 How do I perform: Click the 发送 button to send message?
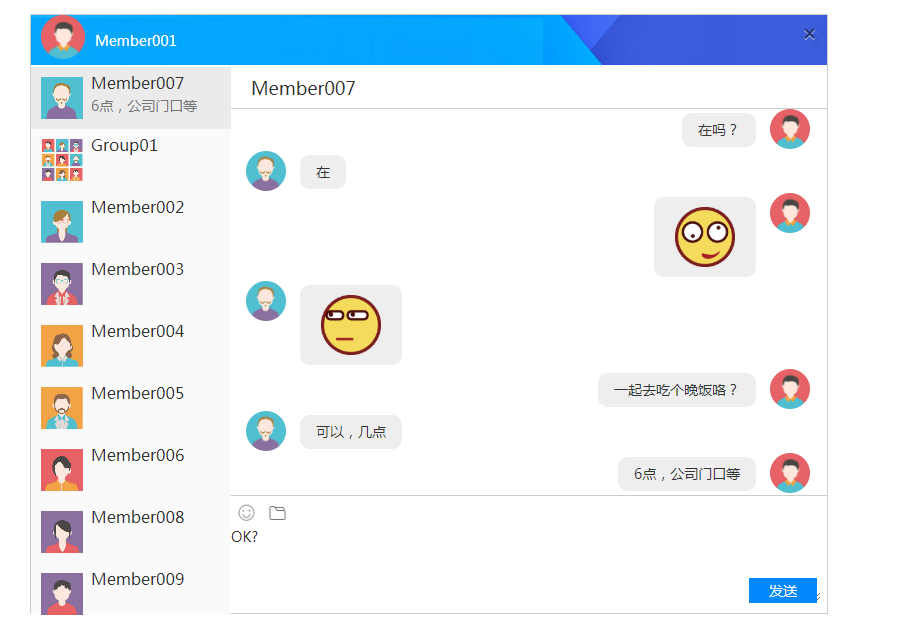[x=782, y=590]
